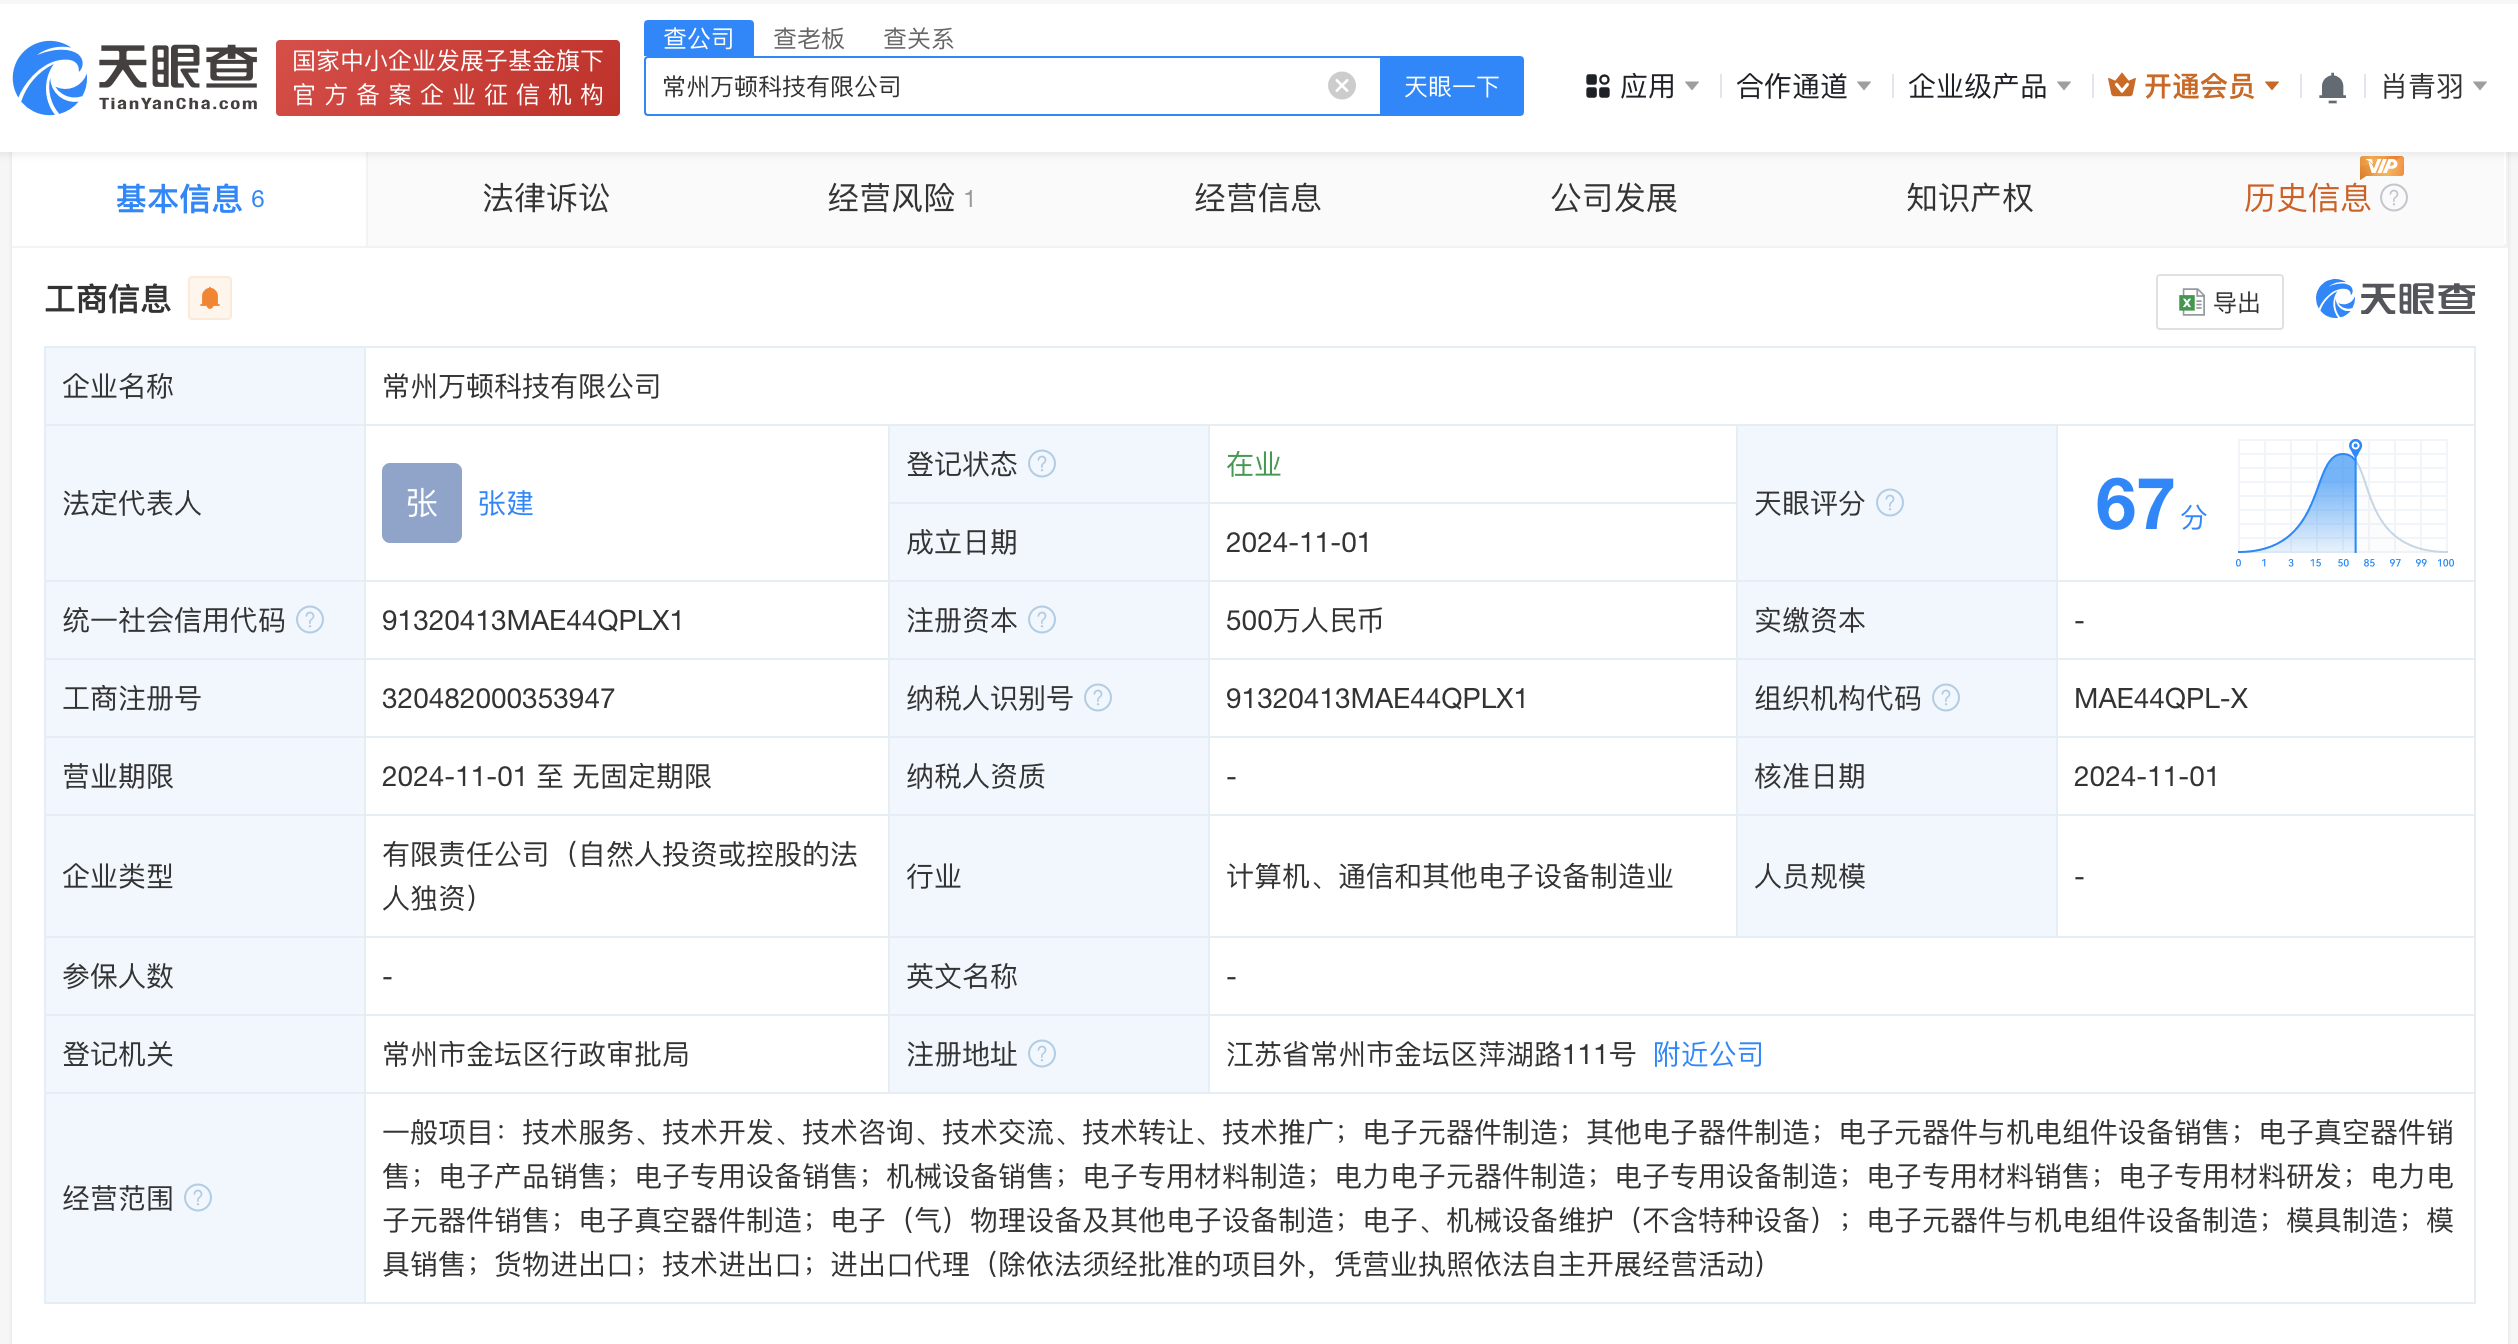
Task: Switch to the 查老板 search tab
Action: pyautogui.click(x=808, y=37)
